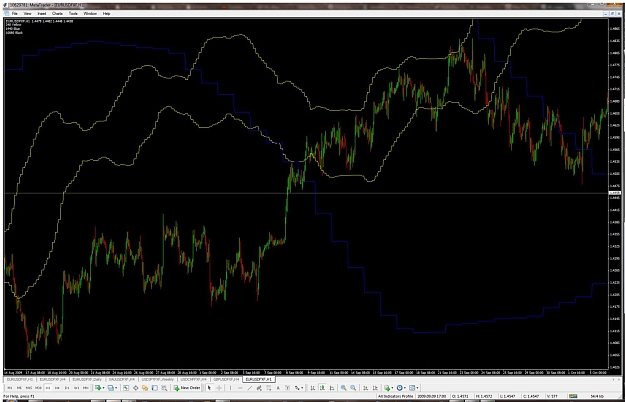This screenshot has width=625, height=402.
Task: Switch to the USDJPYFXF,Weekly chart tab
Action: 158,379
